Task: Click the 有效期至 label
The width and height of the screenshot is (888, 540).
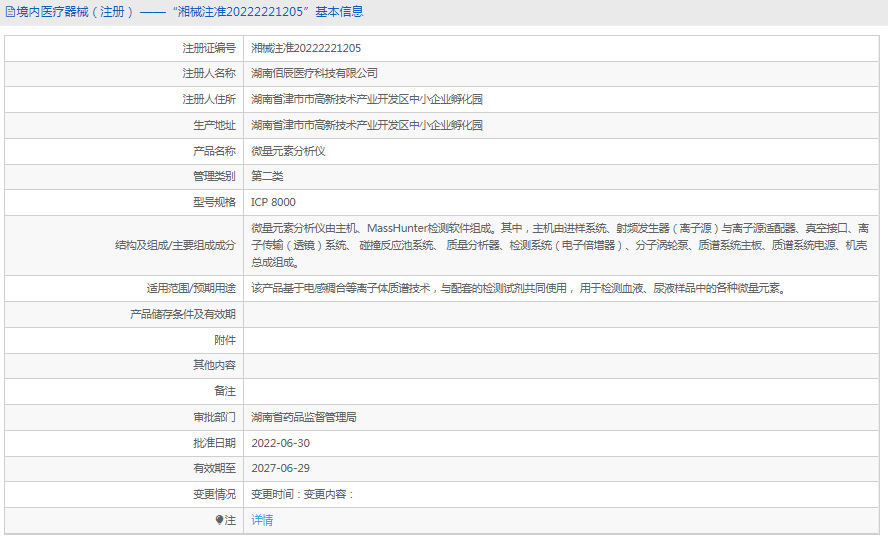Action: click(x=214, y=468)
